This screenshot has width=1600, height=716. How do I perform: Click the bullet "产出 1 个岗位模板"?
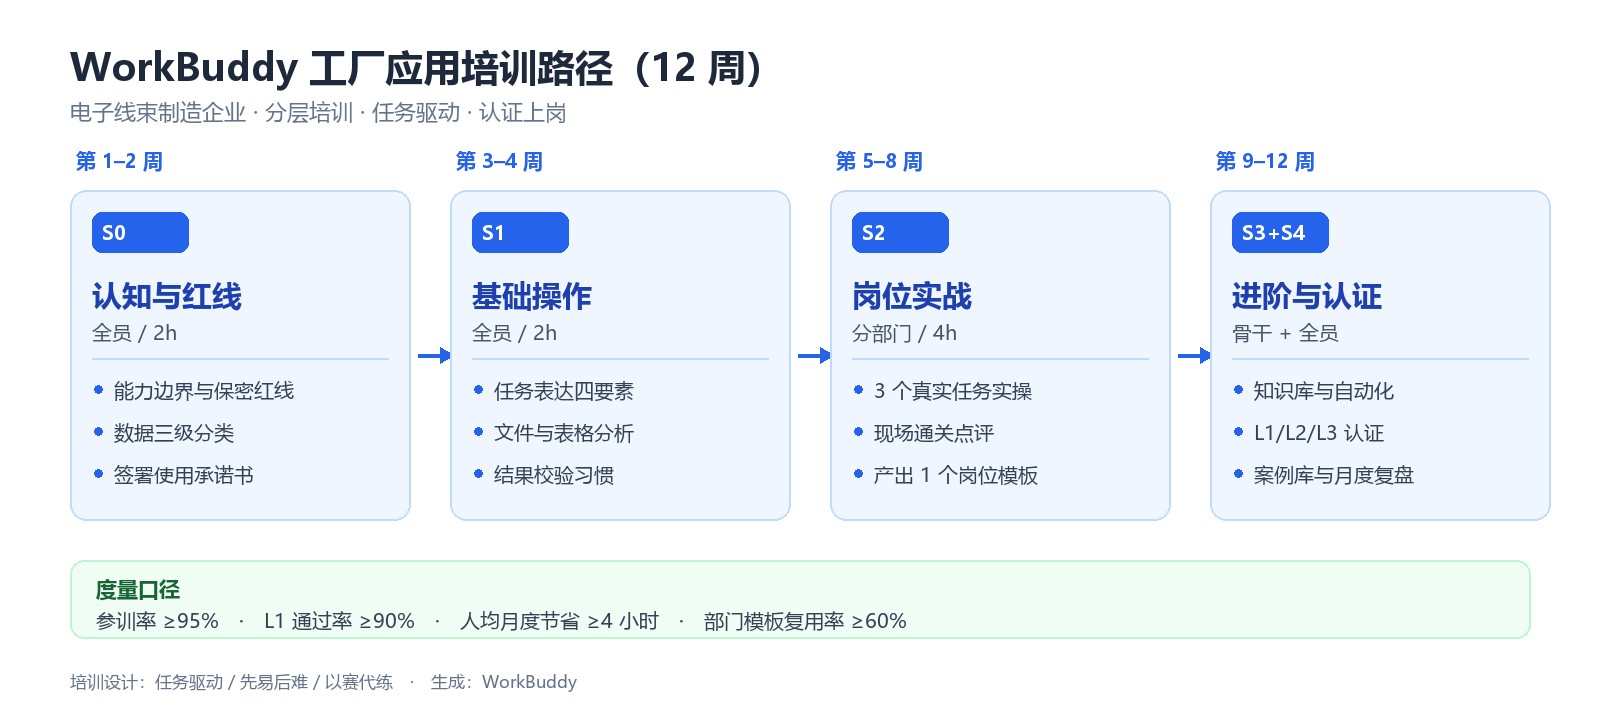click(x=956, y=475)
